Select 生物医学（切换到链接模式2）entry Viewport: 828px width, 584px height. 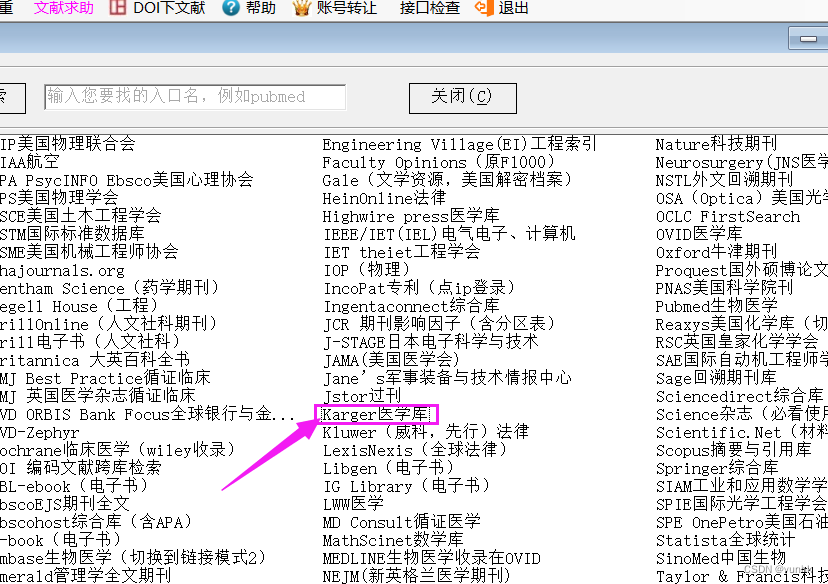point(133,558)
